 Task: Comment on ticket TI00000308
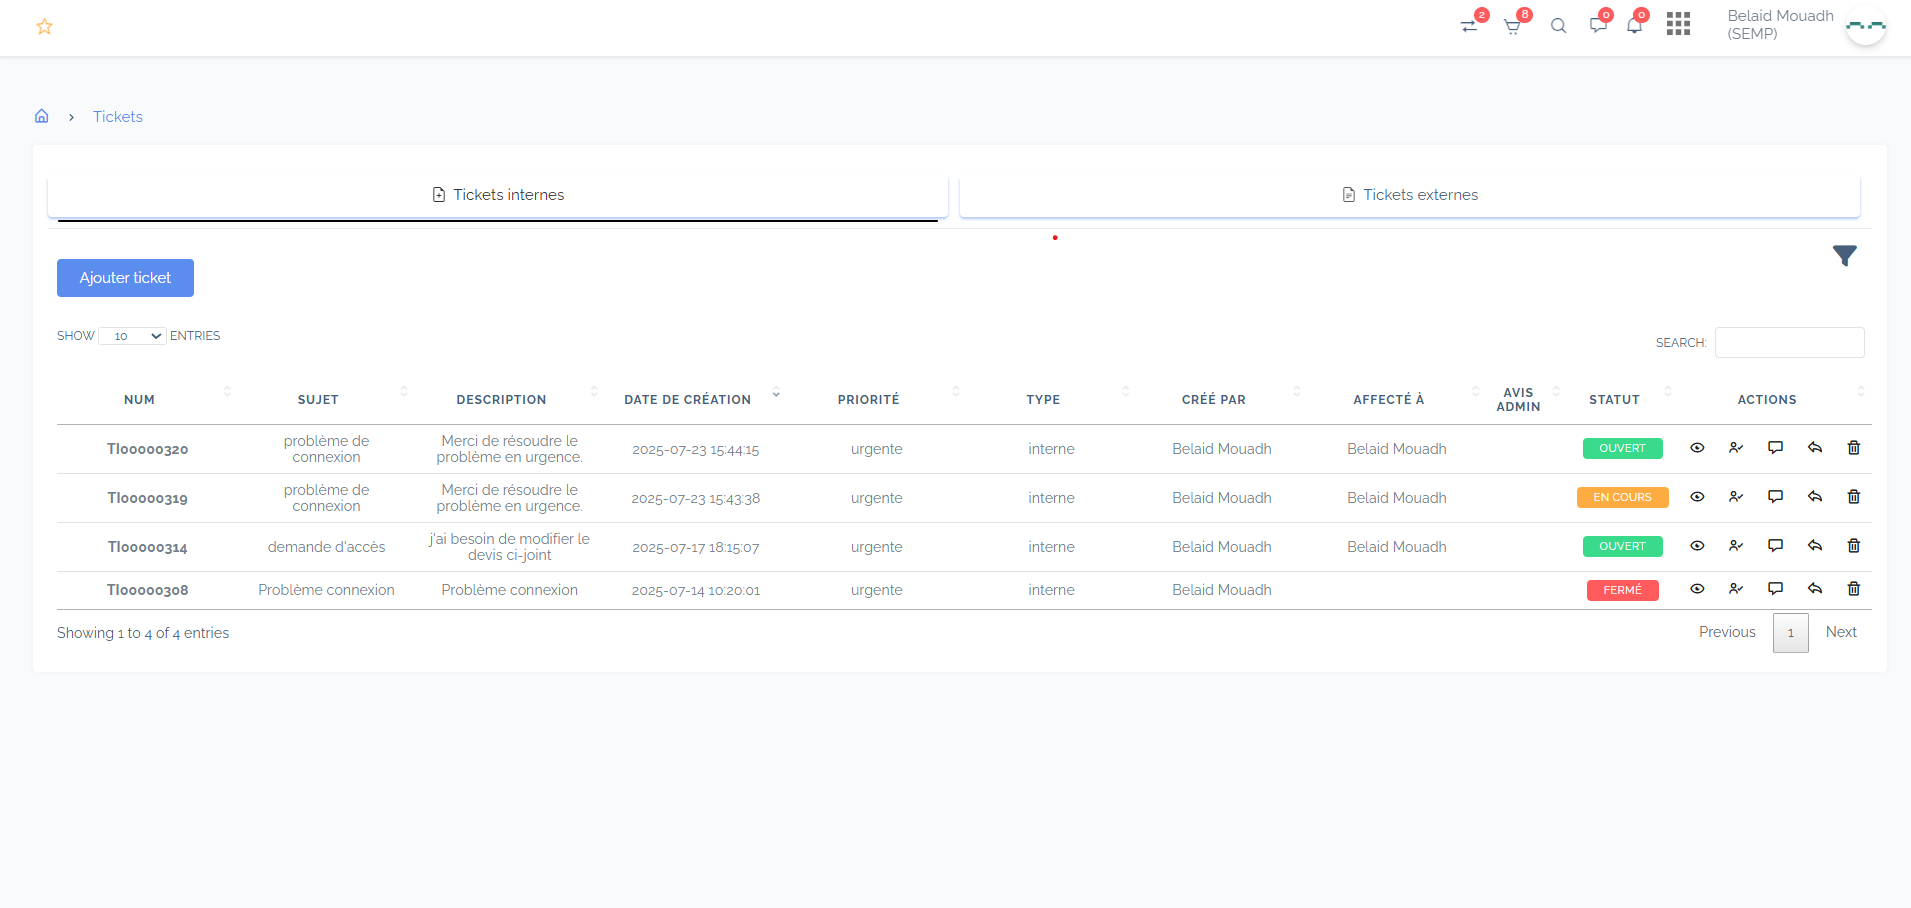[1775, 589]
